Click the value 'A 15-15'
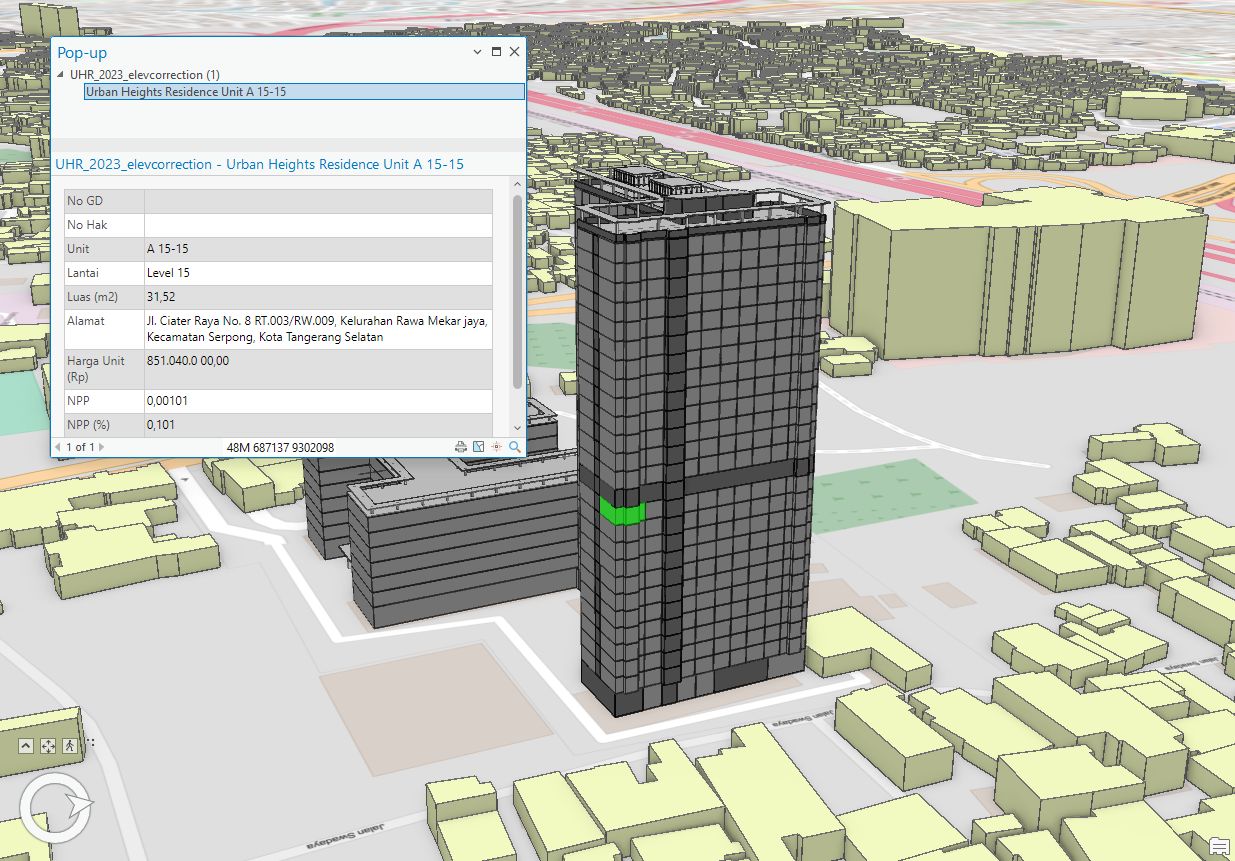Screen dimensions: 1235x861 pos(167,249)
